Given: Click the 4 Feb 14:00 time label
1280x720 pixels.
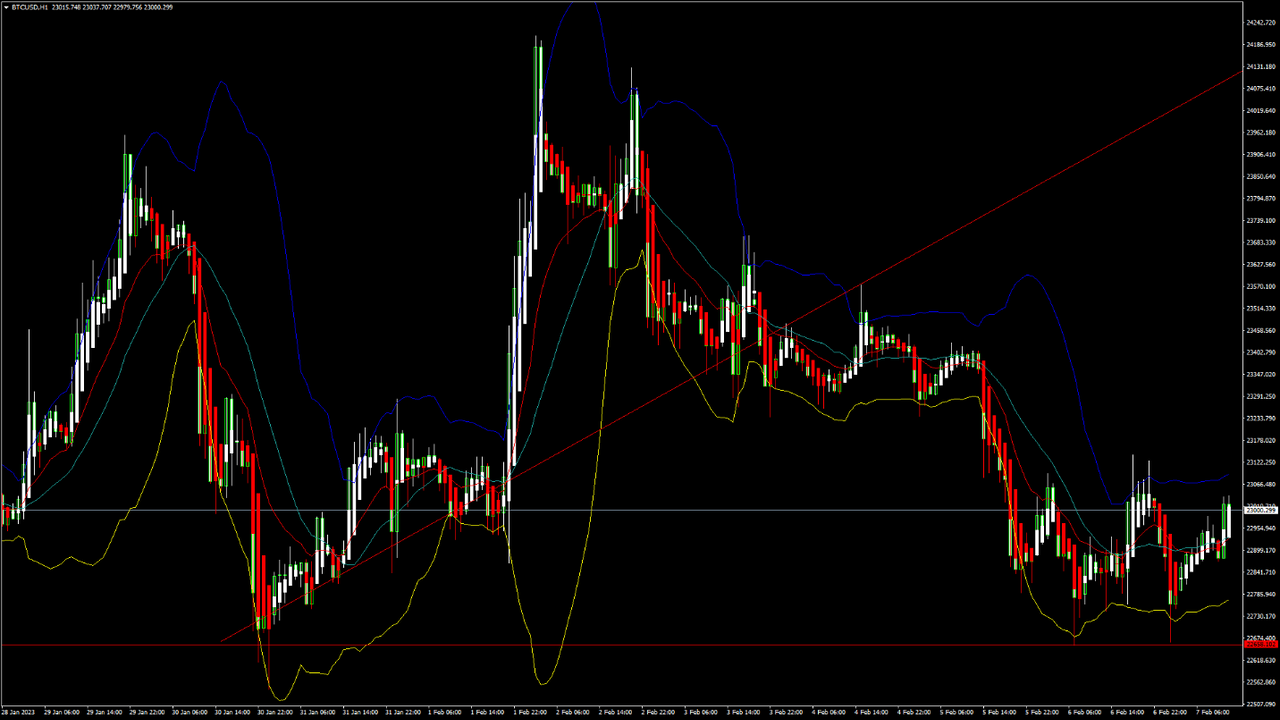Looking at the screenshot, I should coord(872,713).
